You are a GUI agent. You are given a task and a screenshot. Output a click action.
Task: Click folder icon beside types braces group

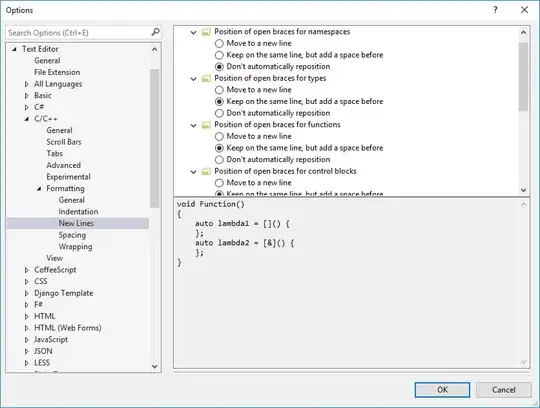[206, 79]
